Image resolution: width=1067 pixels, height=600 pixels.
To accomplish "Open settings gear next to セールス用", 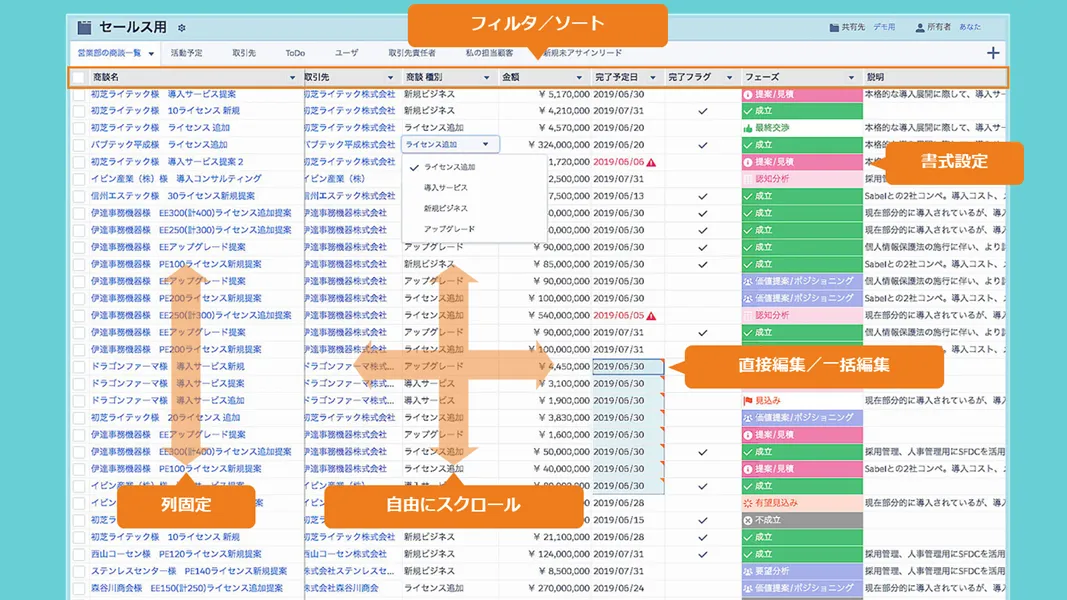I will pos(182,28).
